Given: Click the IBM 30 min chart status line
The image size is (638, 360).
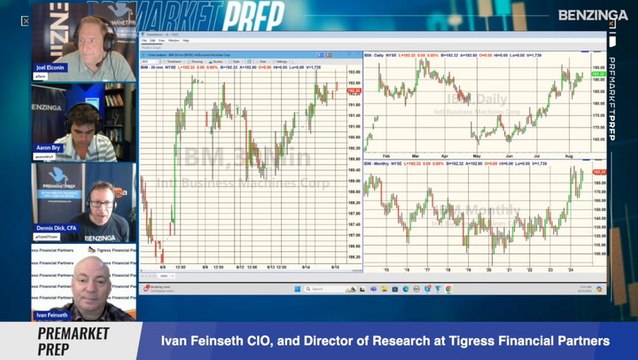Looking at the screenshot, I should click(x=231, y=68).
